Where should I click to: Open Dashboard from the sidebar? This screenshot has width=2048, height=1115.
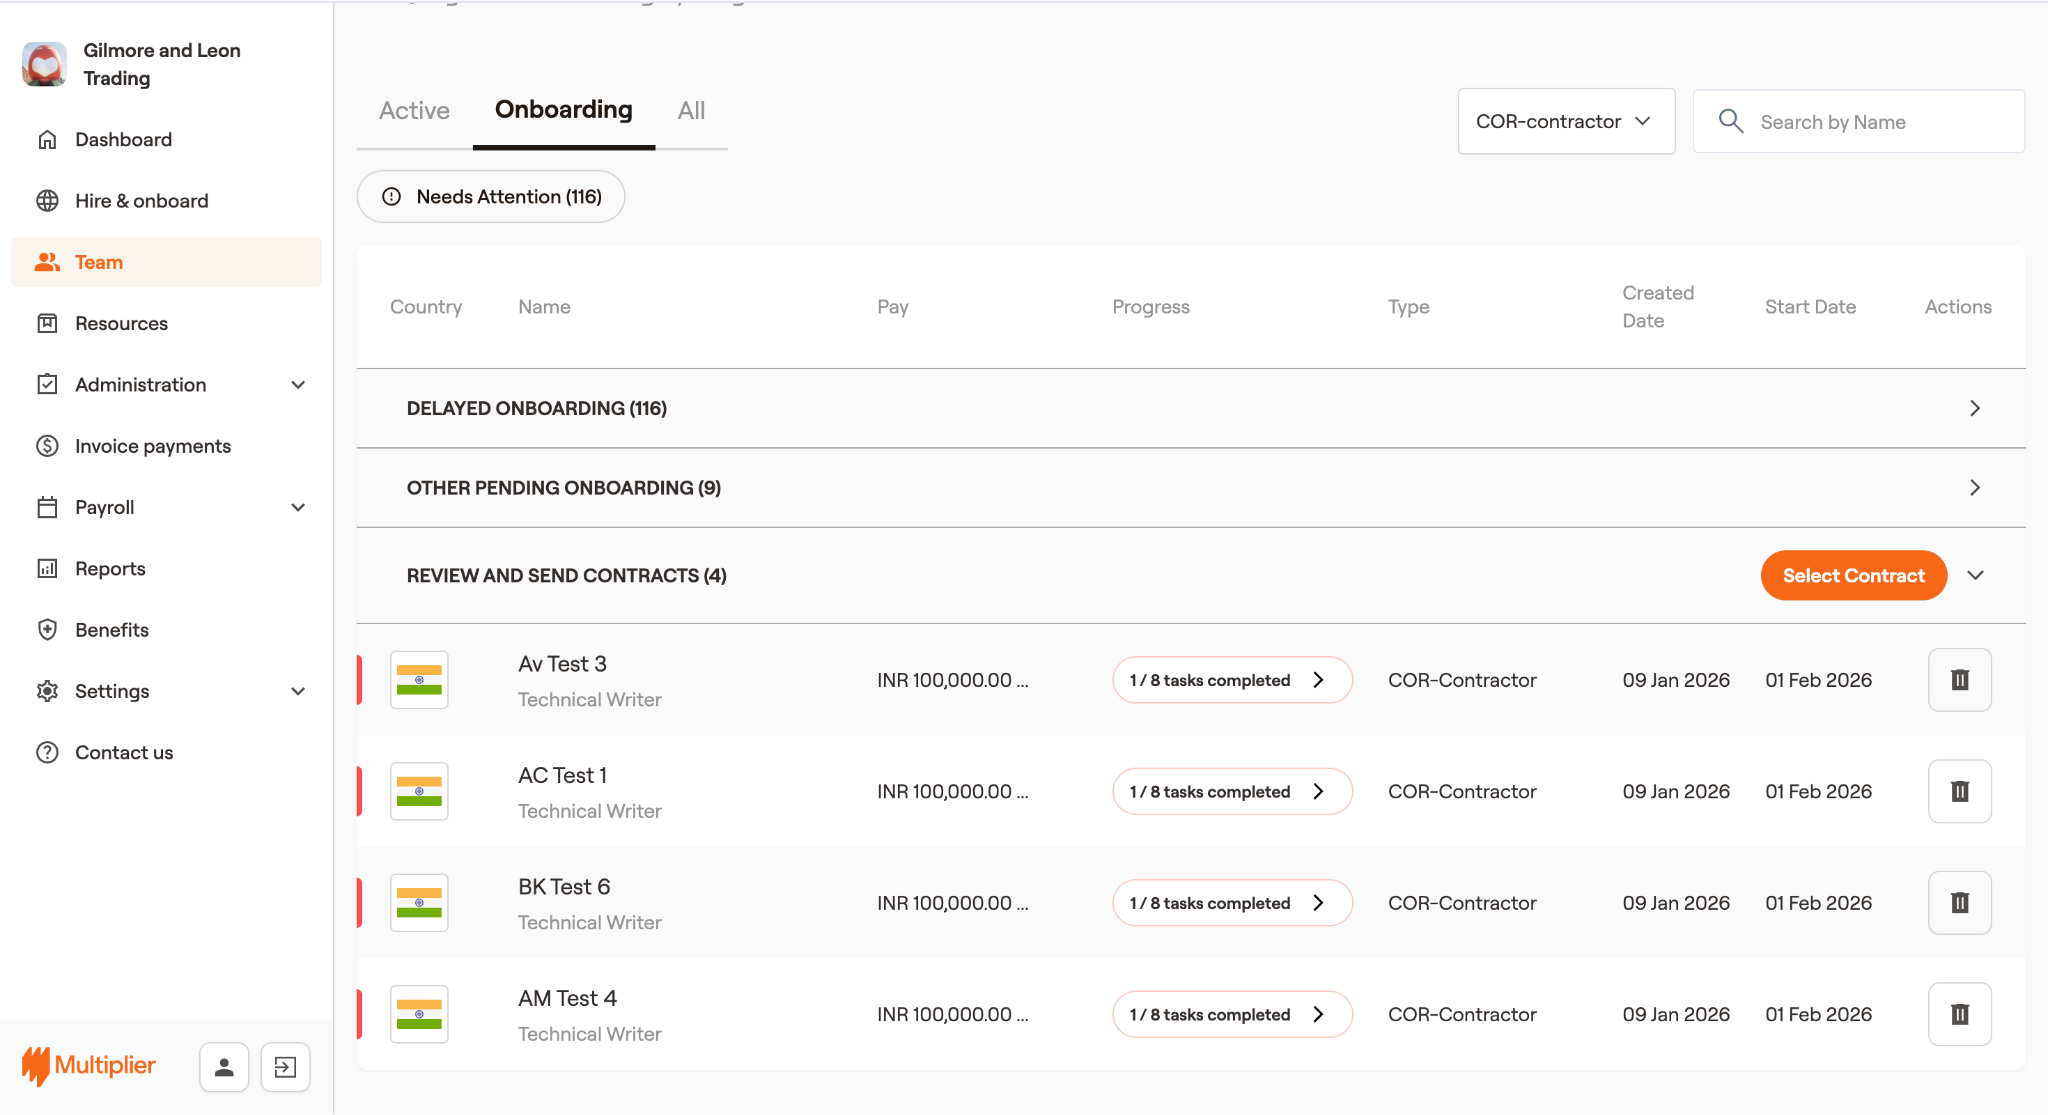tap(123, 139)
